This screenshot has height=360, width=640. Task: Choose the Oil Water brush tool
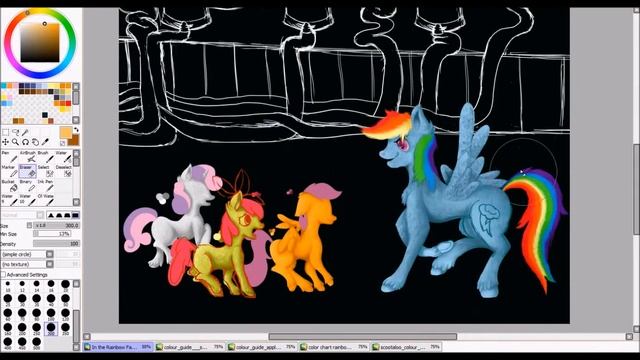point(46,200)
